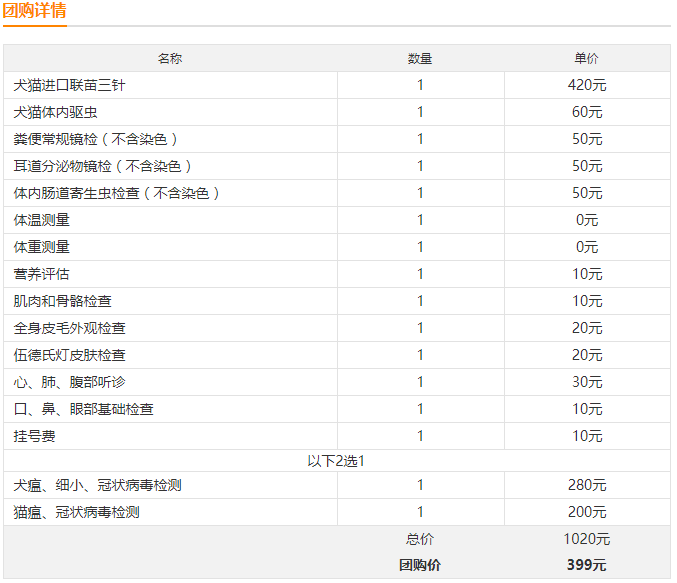Select the 犬猫体内驱虫 item name
The height and width of the screenshot is (583, 677).
point(55,112)
